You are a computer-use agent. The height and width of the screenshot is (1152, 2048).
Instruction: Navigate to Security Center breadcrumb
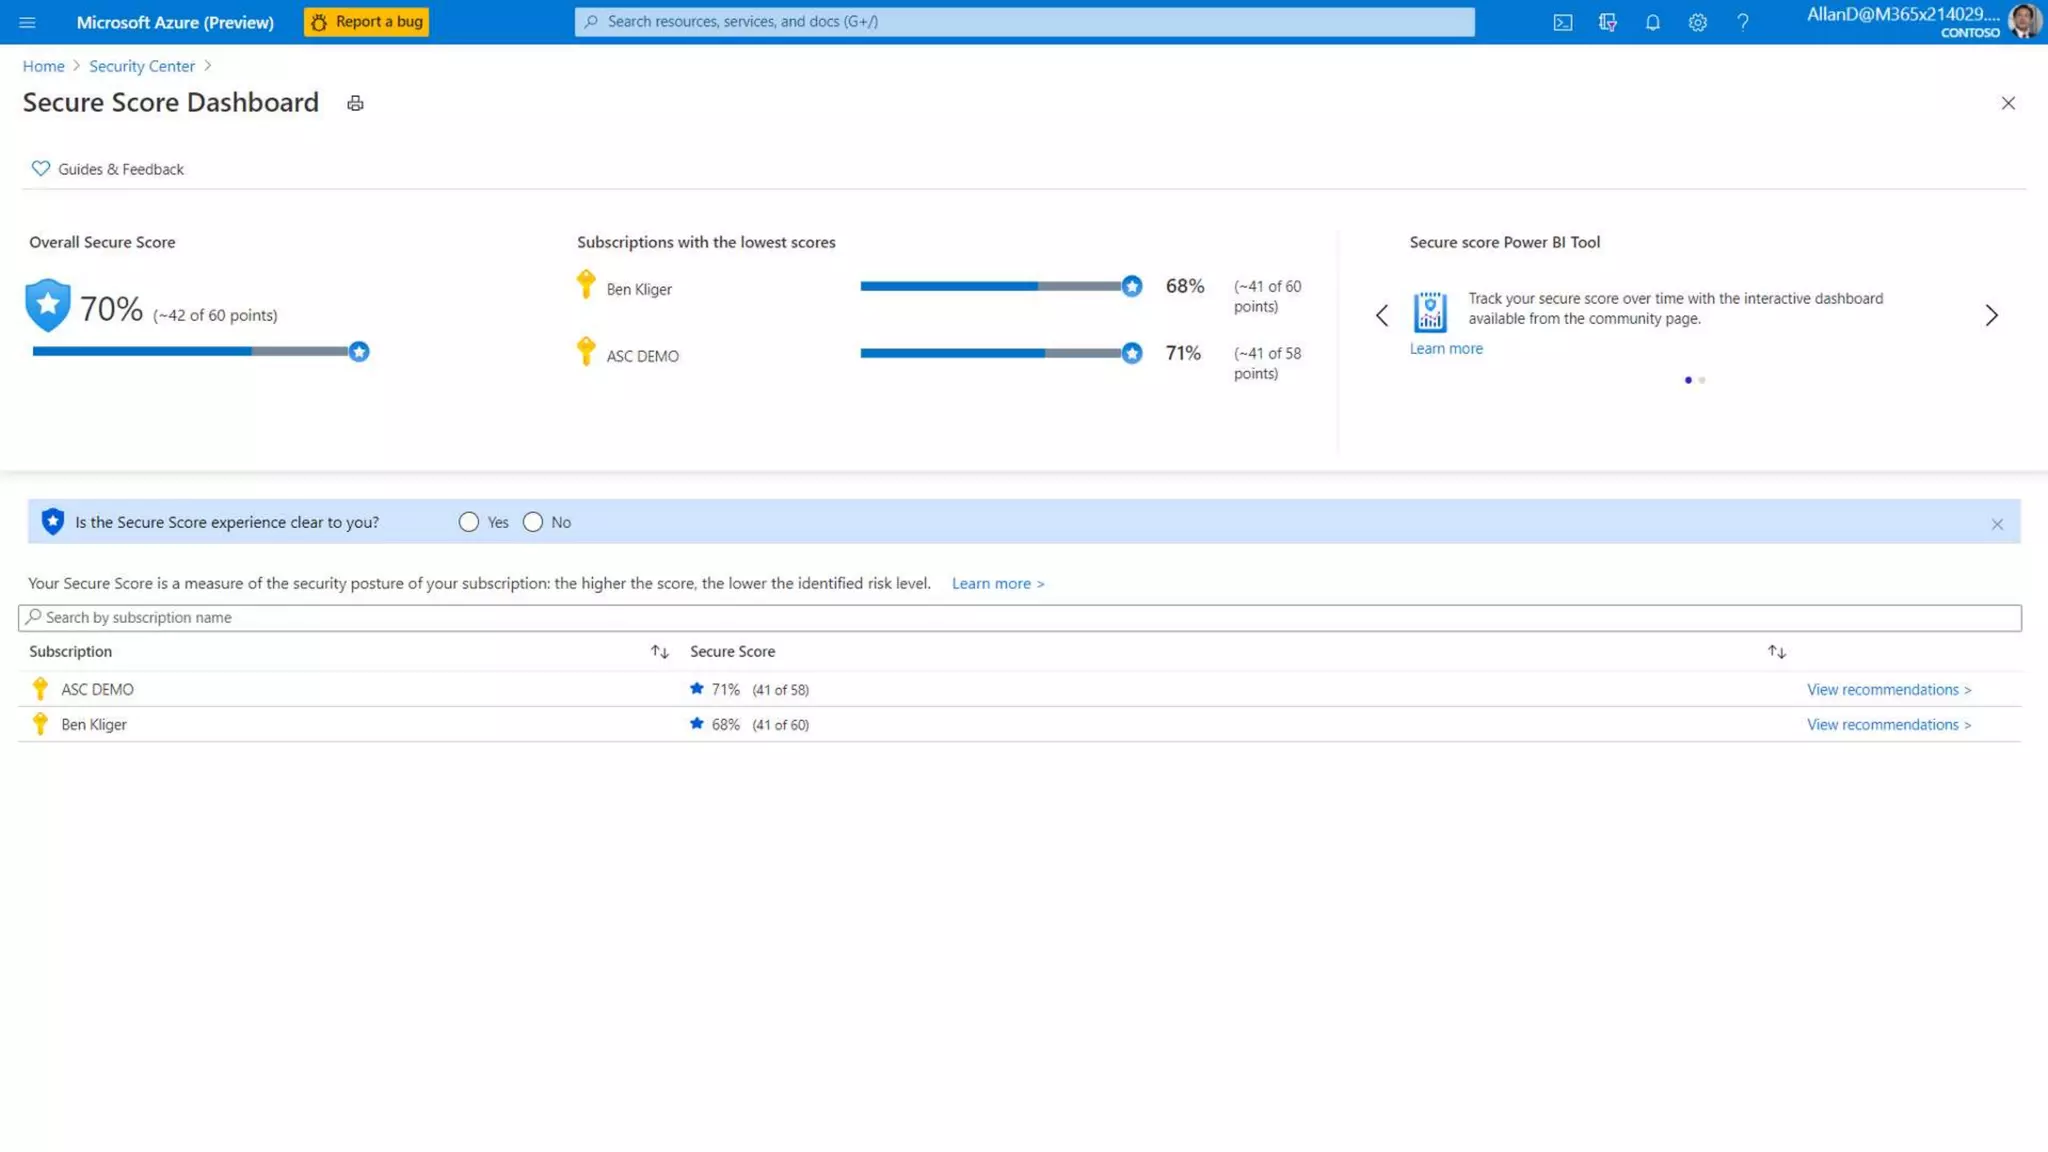coord(141,66)
